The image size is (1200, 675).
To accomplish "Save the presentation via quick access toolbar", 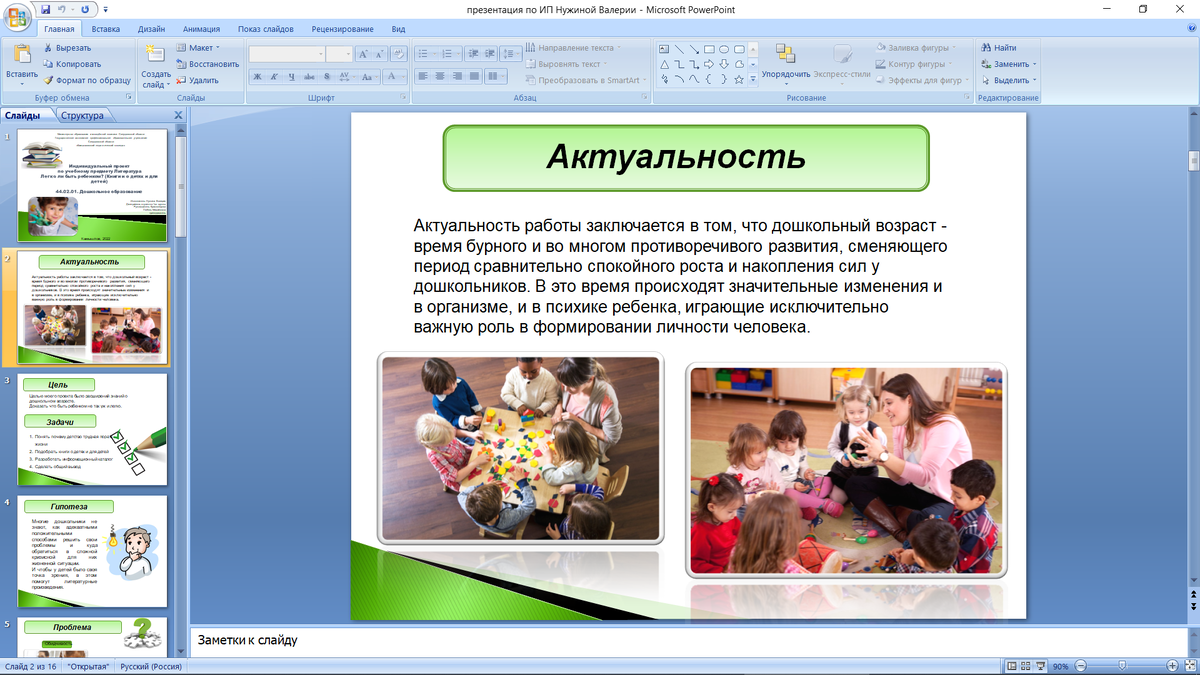I will pyautogui.click(x=45, y=9).
